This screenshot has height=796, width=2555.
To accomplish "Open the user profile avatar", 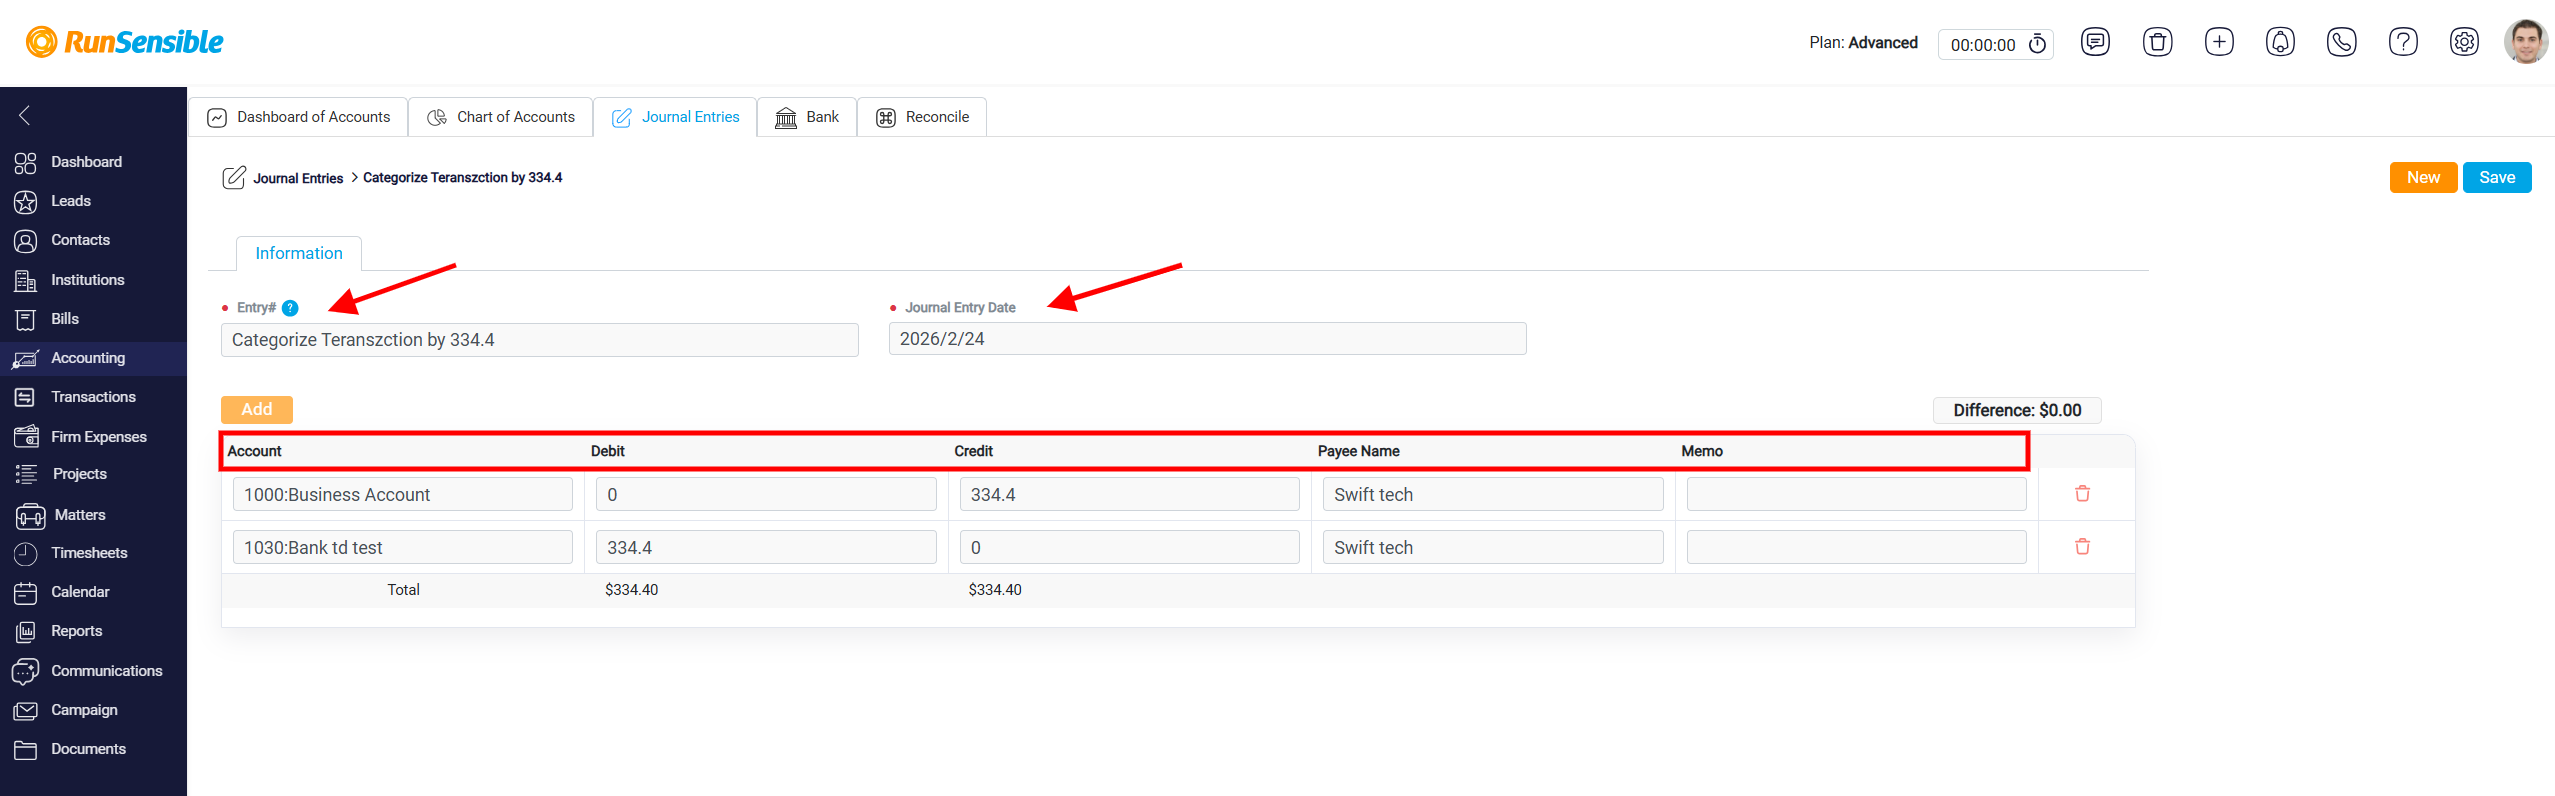I will pyautogui.click(x=2525, y=42).
